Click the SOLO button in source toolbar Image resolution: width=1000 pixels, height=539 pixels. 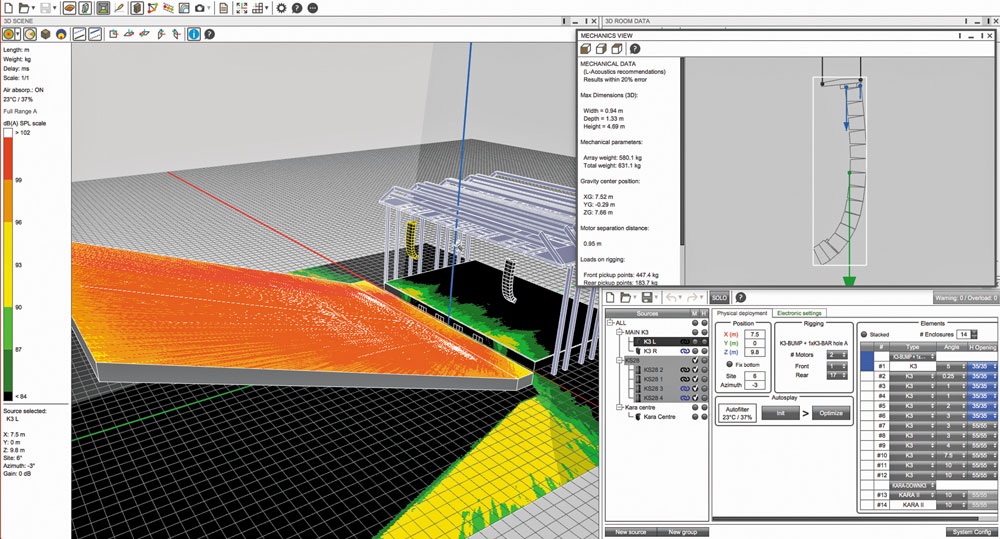[x=719, y=297]
